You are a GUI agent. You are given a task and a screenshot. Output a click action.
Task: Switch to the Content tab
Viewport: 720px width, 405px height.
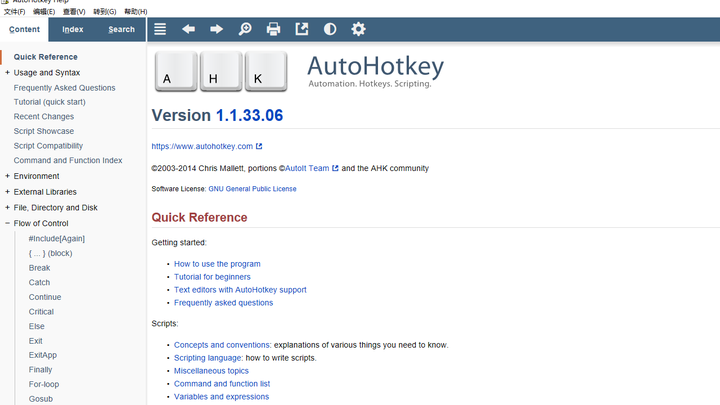(x=24, y=29)
